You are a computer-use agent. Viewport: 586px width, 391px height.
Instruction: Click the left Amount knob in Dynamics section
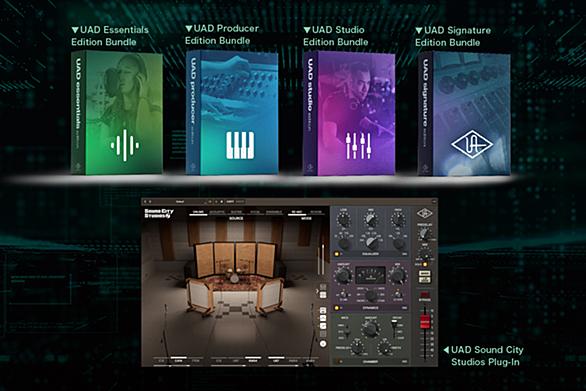343,275
